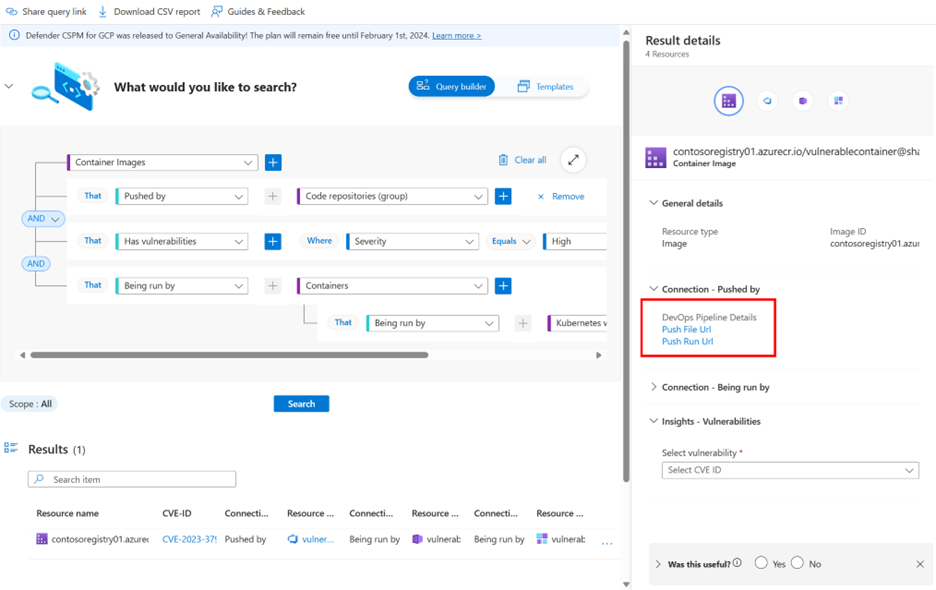Select the container resource icon
The height and width of the screenshot is (590, 936).
click(x=803, y=101)
